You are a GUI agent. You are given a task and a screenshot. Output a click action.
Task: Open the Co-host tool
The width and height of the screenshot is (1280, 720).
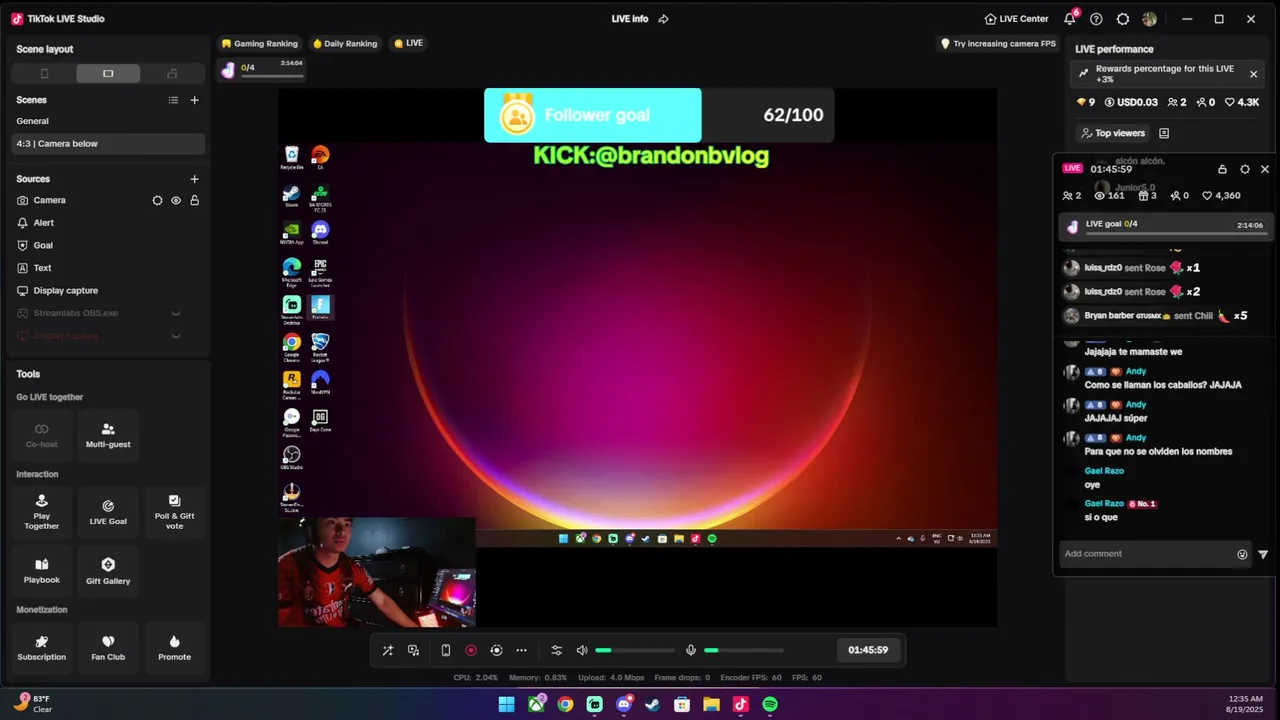tap(42, 435)
